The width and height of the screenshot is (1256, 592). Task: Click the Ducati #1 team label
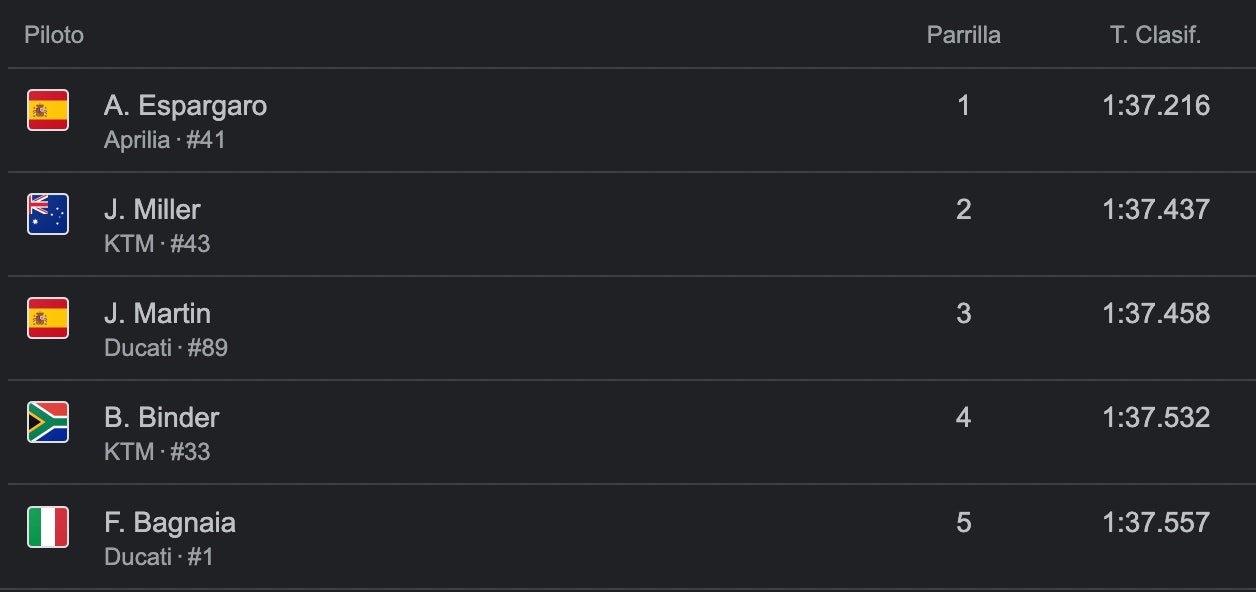coord(159,557)
